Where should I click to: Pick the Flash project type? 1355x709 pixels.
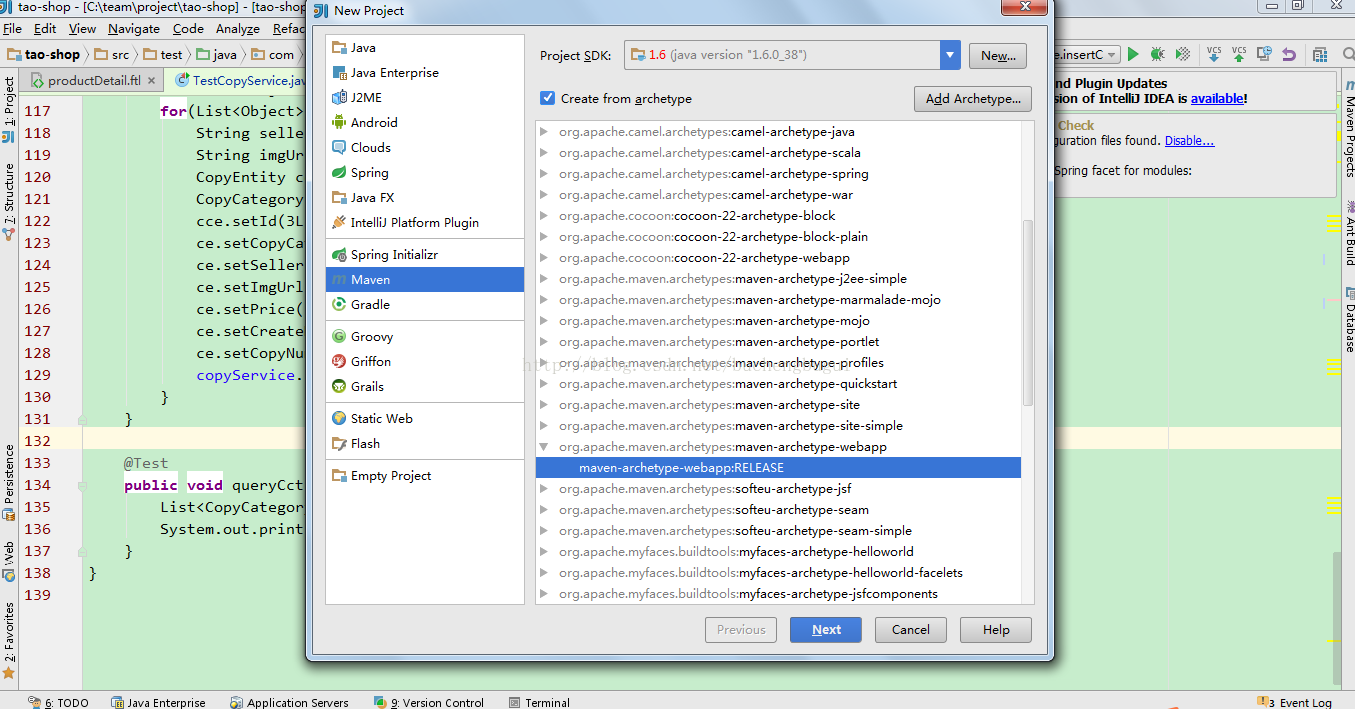[425, 443]
